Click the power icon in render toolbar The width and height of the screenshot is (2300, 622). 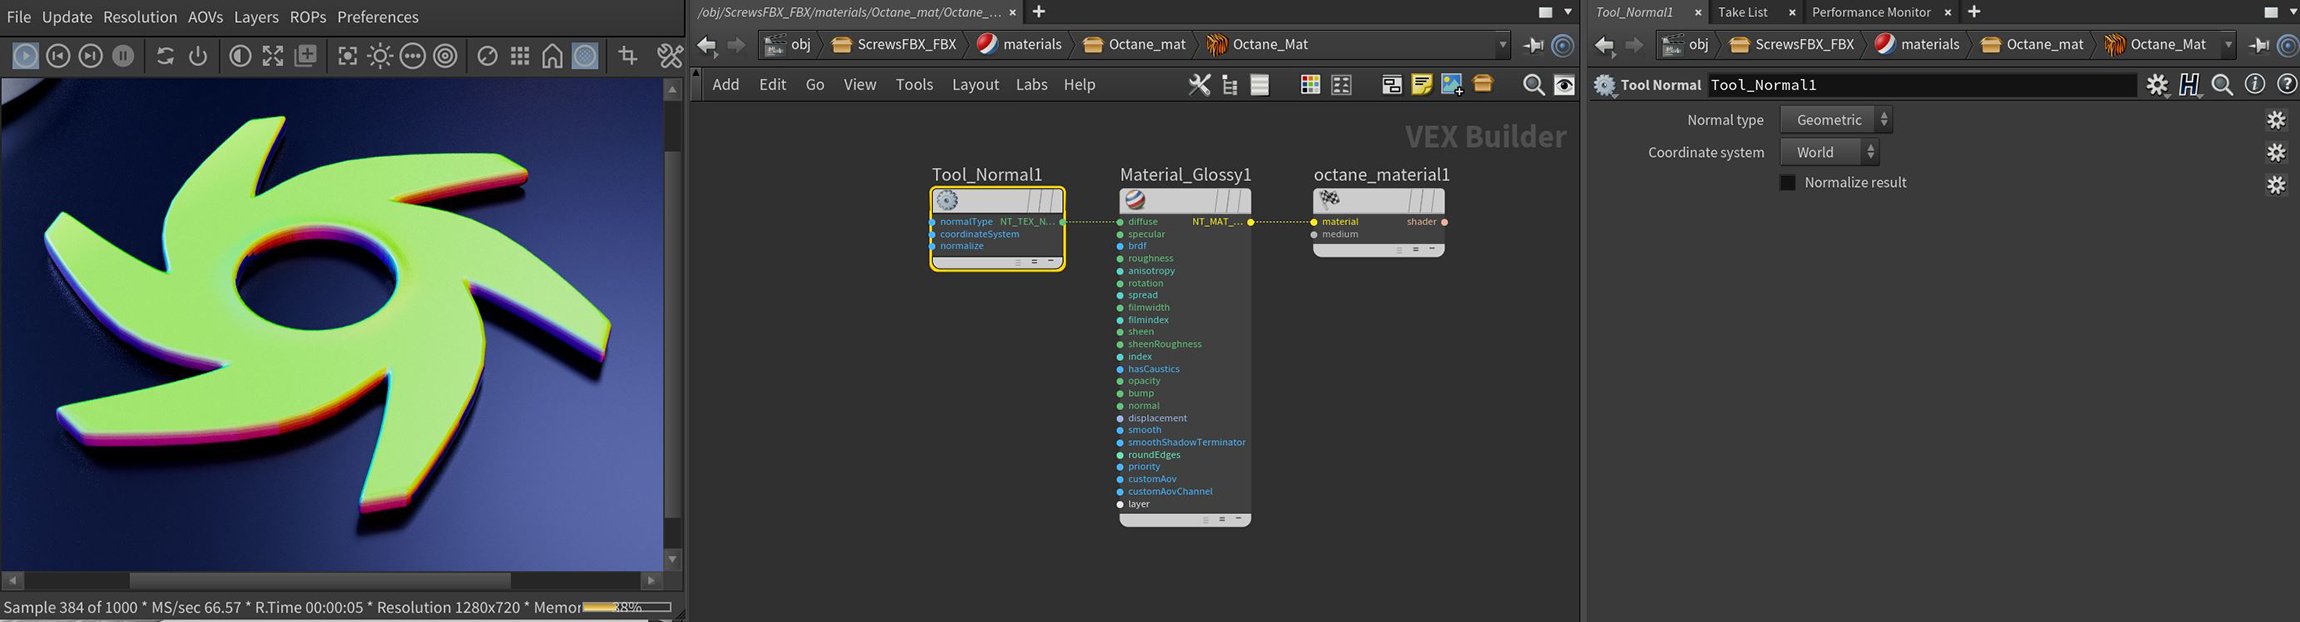click(198, 56)
